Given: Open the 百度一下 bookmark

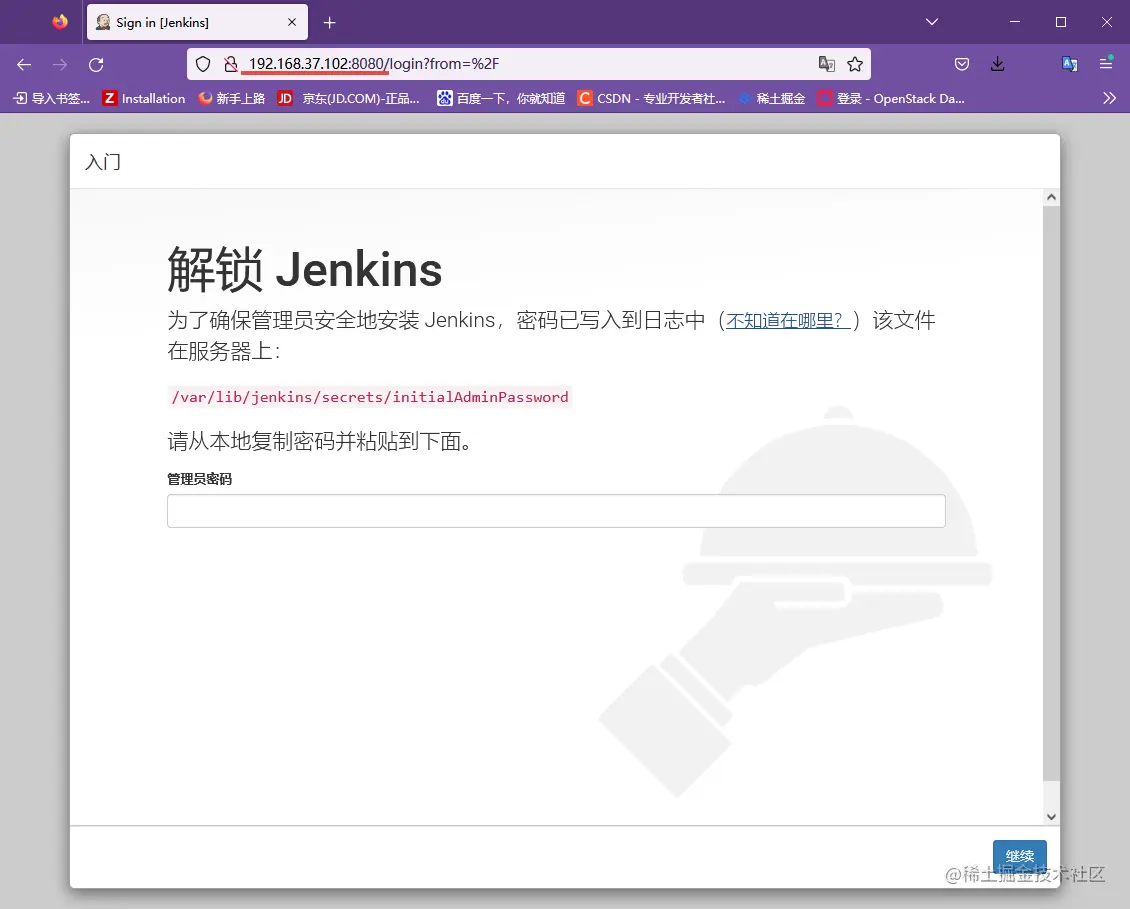Looking at the screenshot, I should tap(501, 99).
